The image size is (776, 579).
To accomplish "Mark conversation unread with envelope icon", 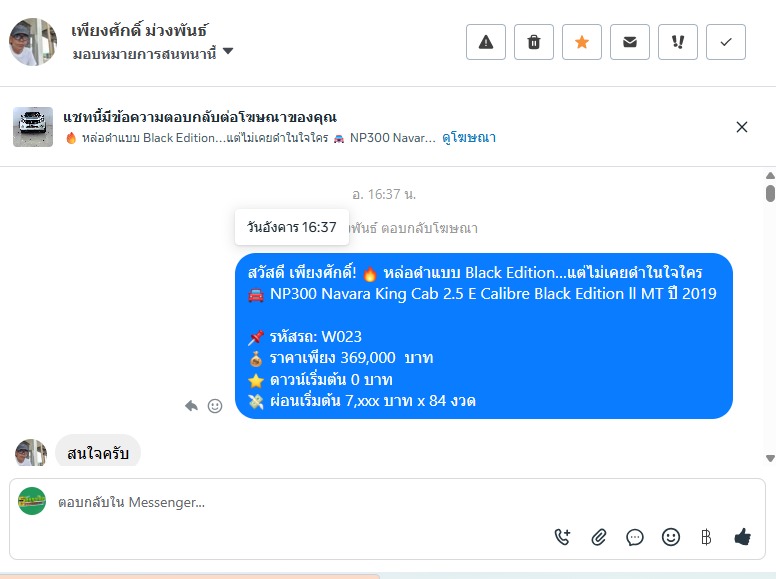I will pos(630,42).
